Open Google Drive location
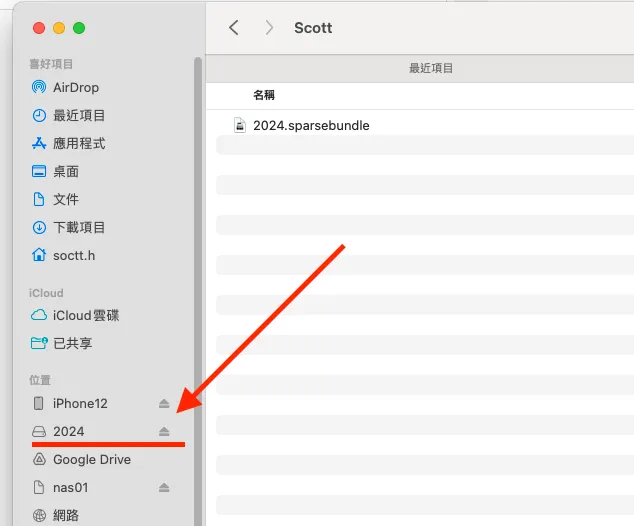This screenshot has height=526, width=634. 92,460
